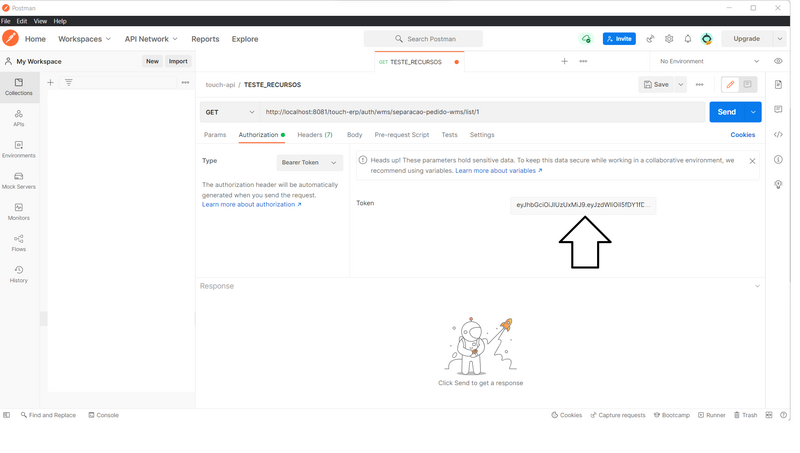Open request info icon in right sidebar

pos(778,160)
